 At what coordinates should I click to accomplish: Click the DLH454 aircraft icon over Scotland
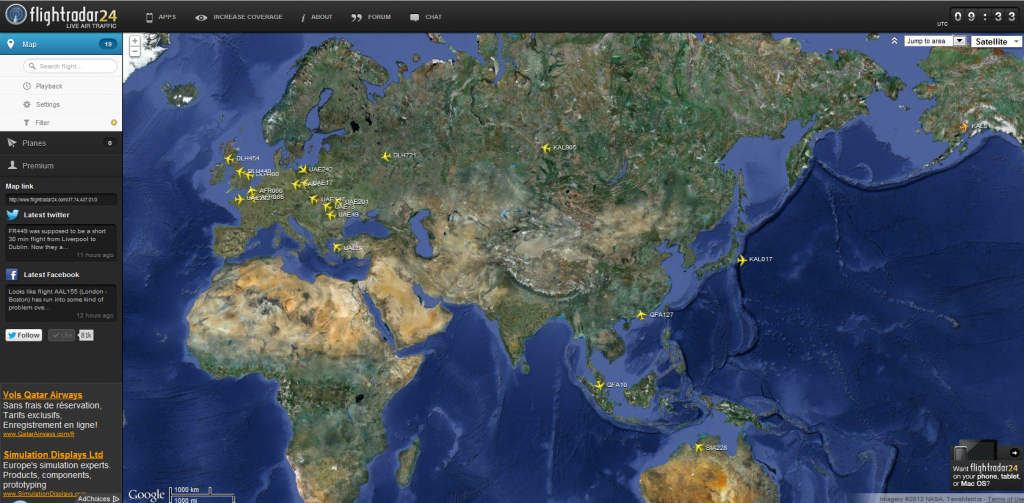[x=229, y=158]
